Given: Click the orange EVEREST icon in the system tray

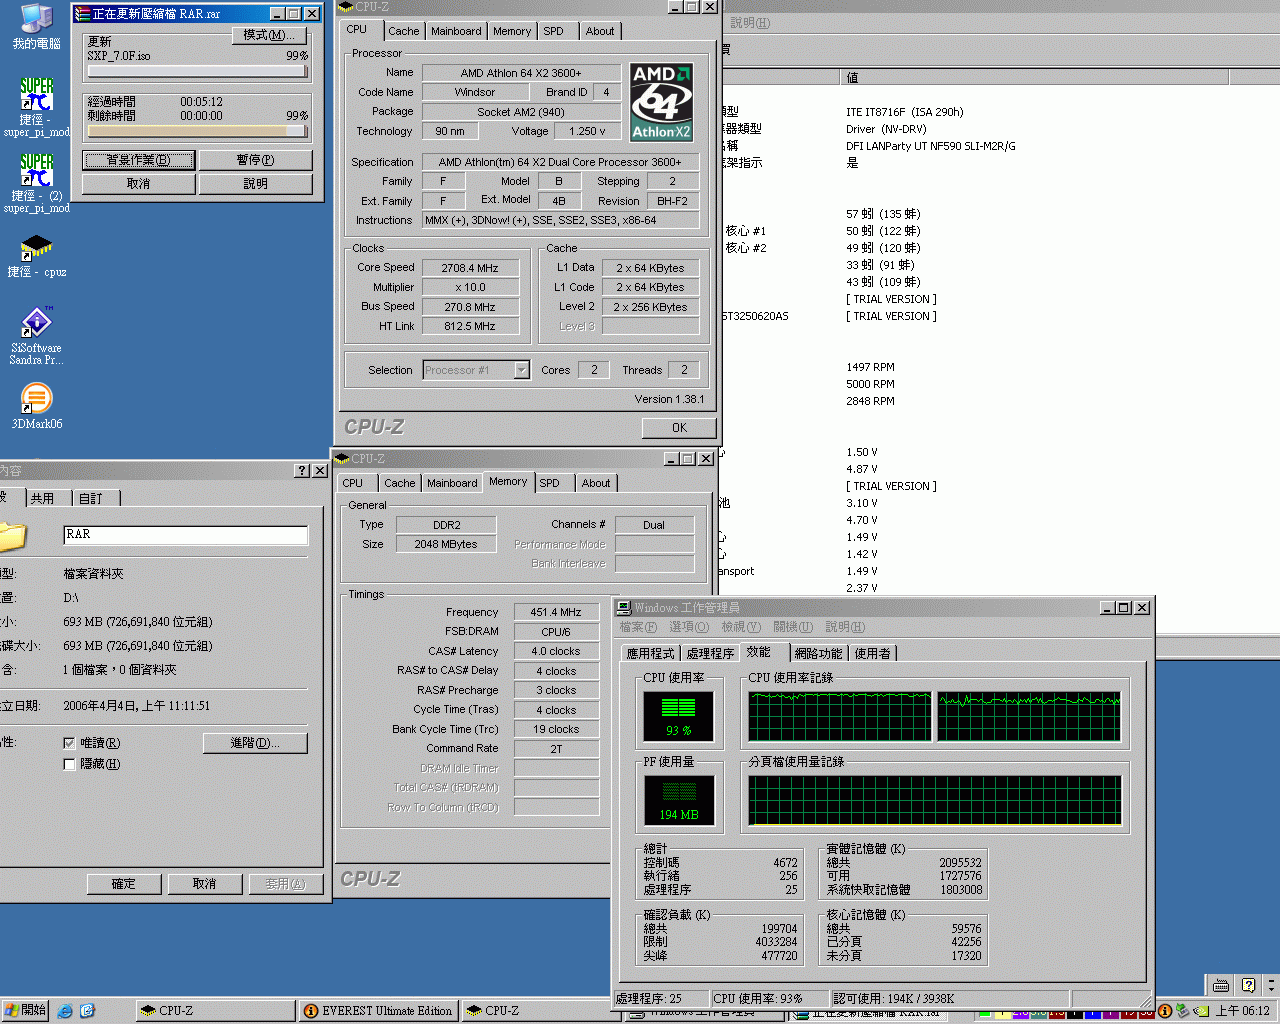Looking at the screenshot, I should [1165, 1011].
